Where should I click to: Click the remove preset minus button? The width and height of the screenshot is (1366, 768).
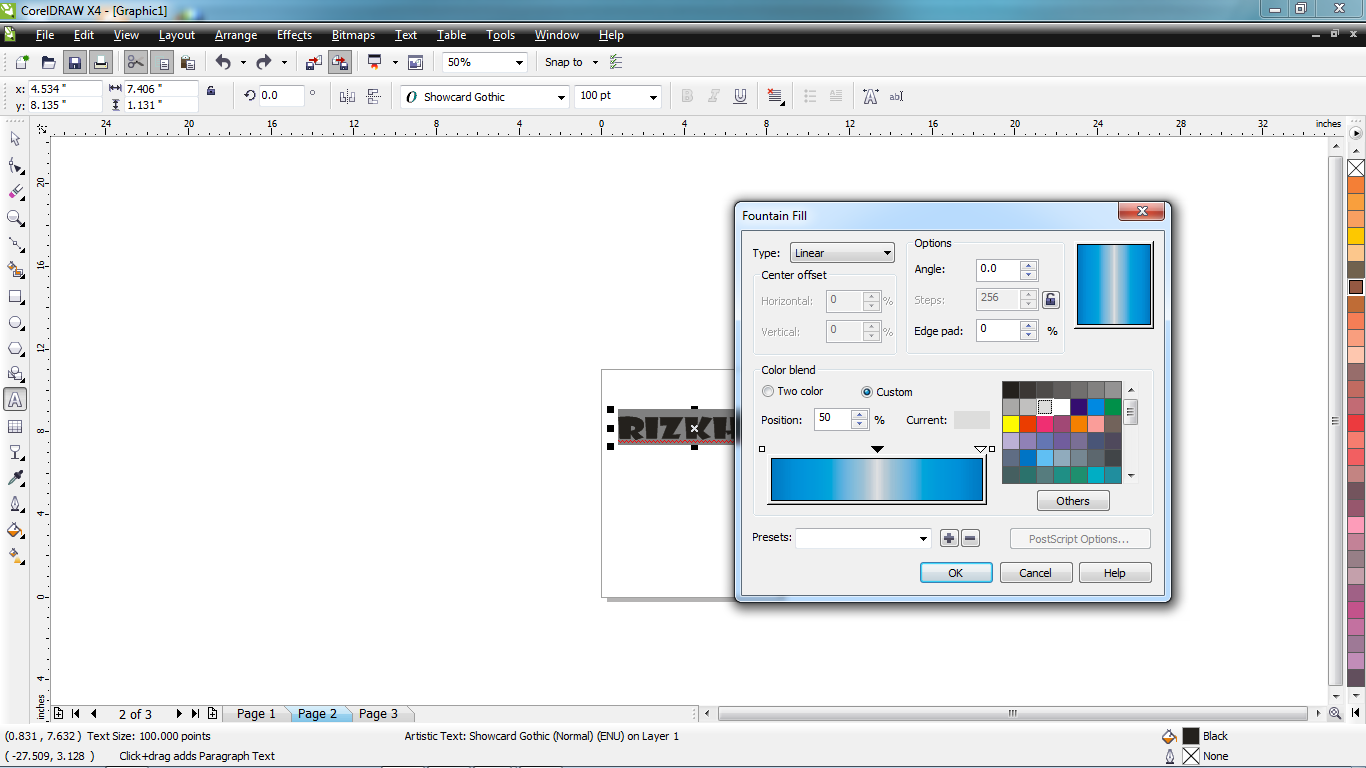click(970, 539)
